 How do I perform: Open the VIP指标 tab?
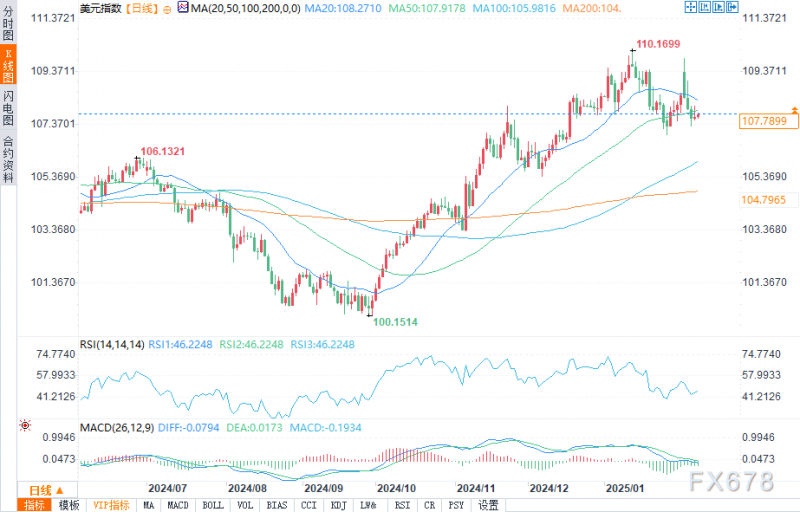coord(111,505)
